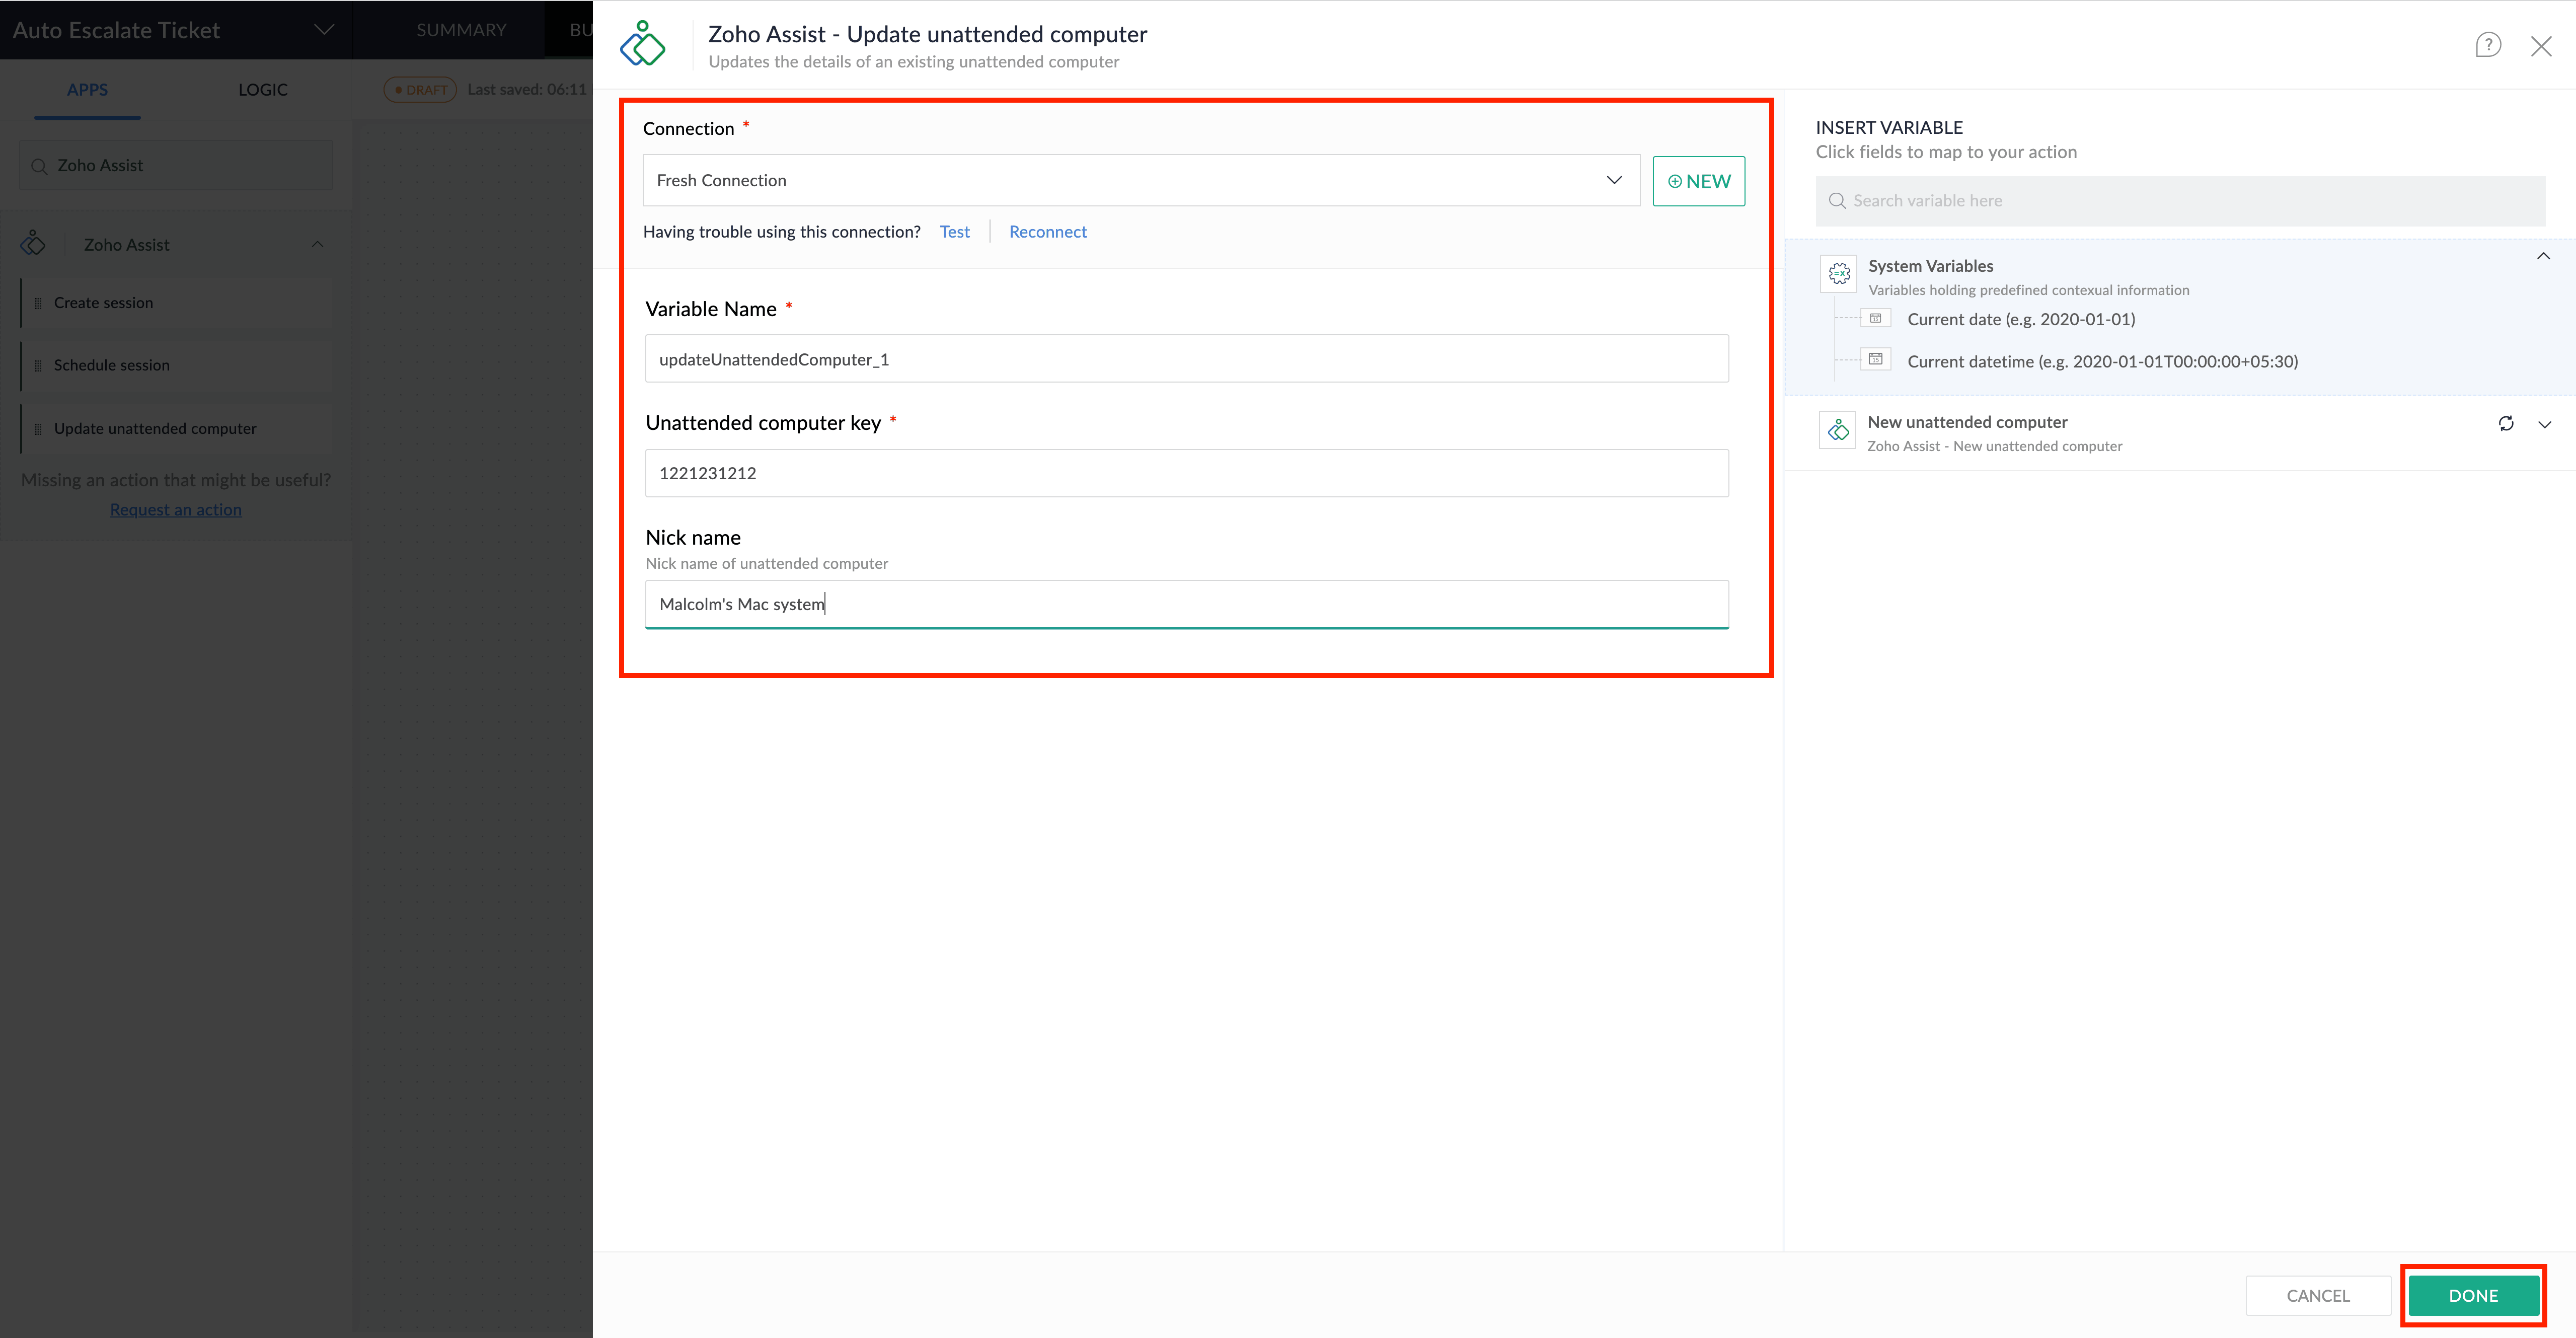The width and height of the screenshot is (2576, 1338).
Task: Click the refresh icon for New unattended computer
Action: pyautogui.click(x=2505, y=424)
